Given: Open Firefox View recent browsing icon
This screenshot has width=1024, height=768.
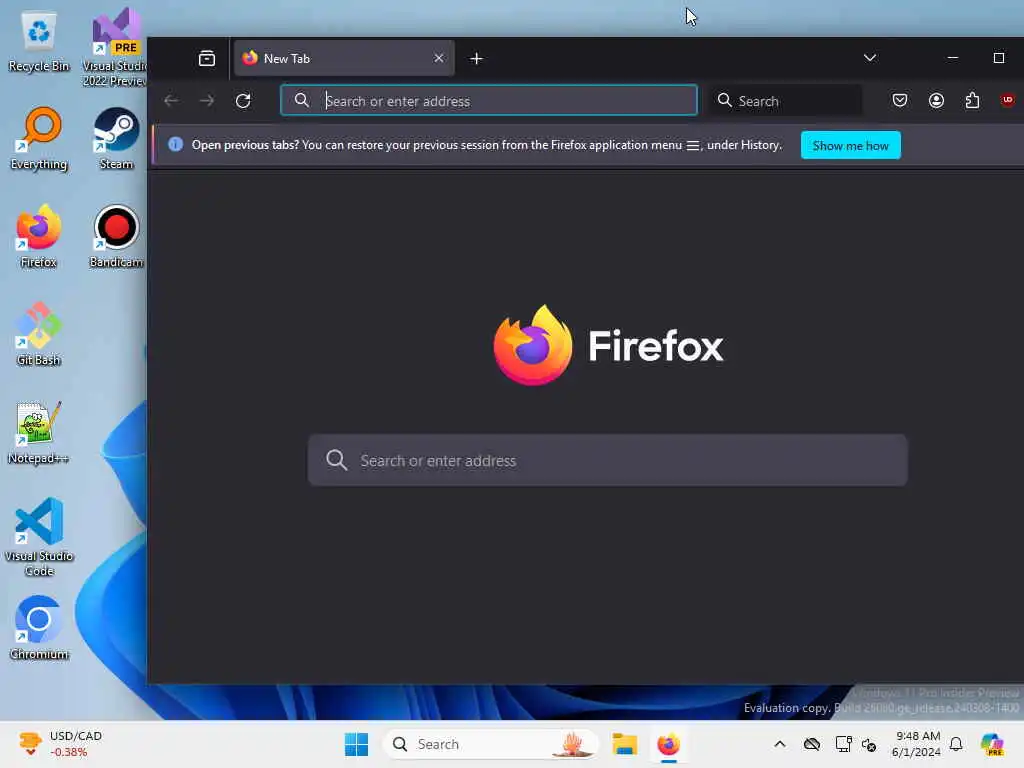Looking at the screenshot, I should tap(206, 59).
